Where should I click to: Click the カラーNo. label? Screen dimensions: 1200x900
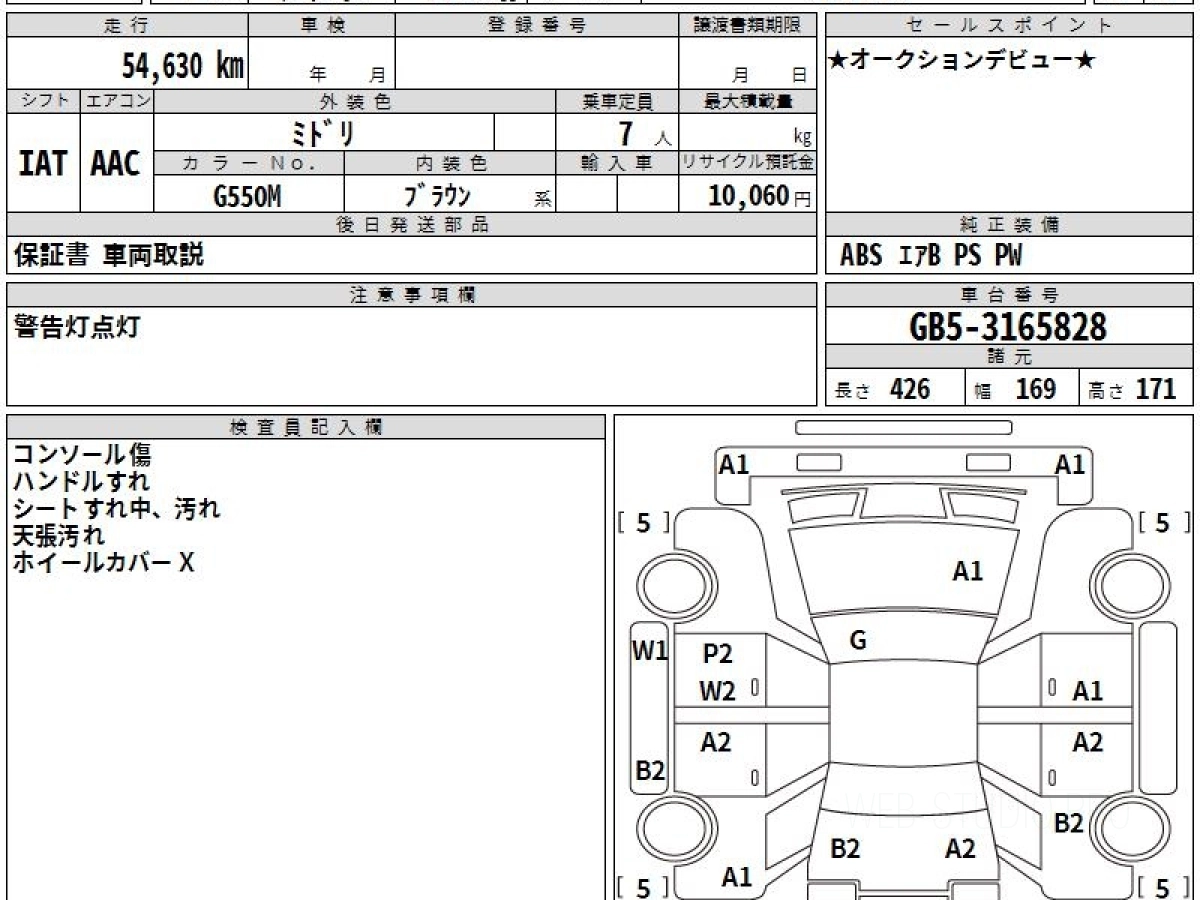(x=250, y=163)
